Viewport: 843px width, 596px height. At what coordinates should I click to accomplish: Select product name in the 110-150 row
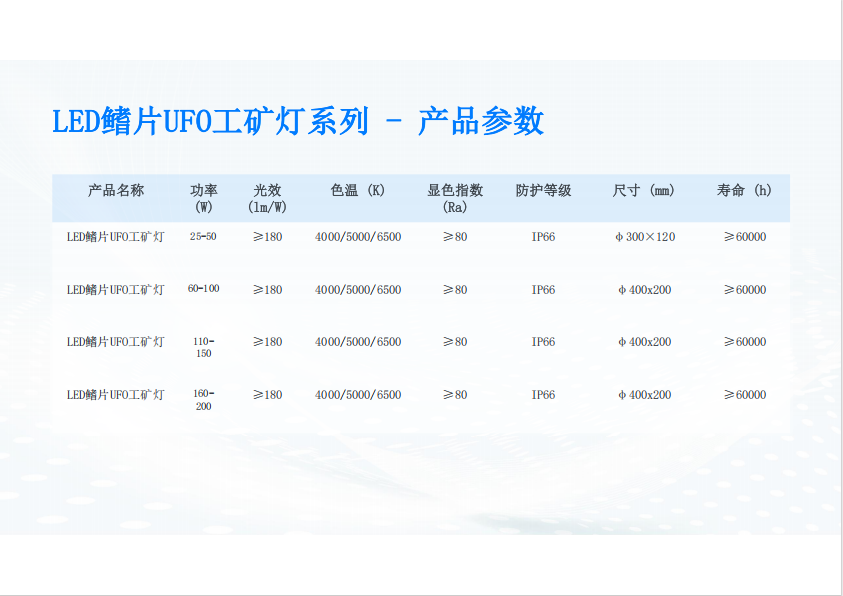pos(116,342)
